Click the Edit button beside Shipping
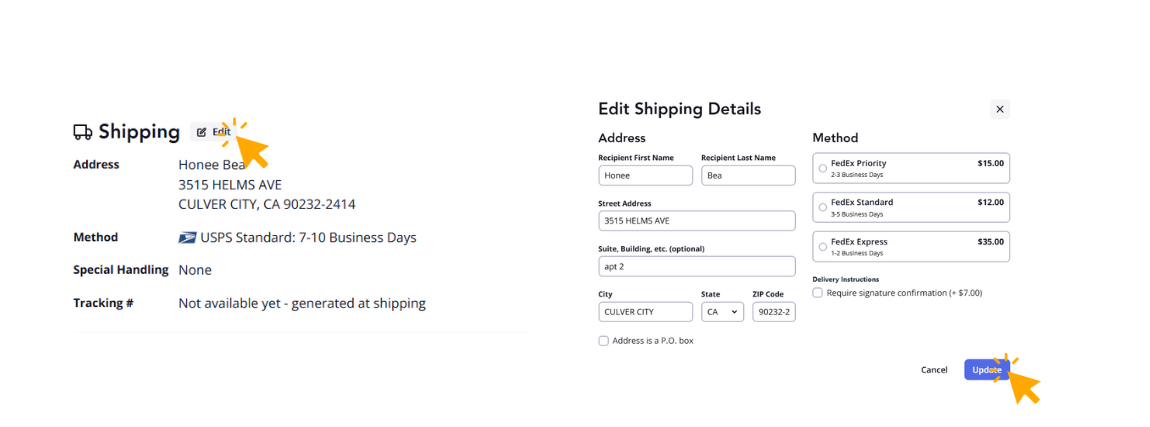The width and height of the screenshot is (1150, 427). [213, 132]
